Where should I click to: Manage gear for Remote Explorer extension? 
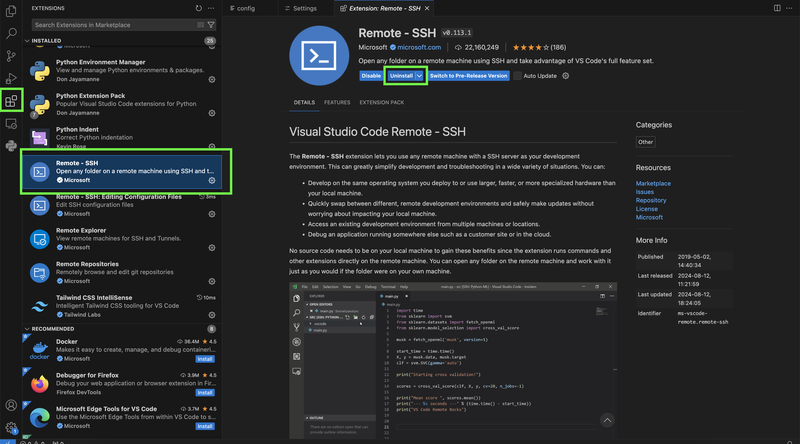point(212,248)
